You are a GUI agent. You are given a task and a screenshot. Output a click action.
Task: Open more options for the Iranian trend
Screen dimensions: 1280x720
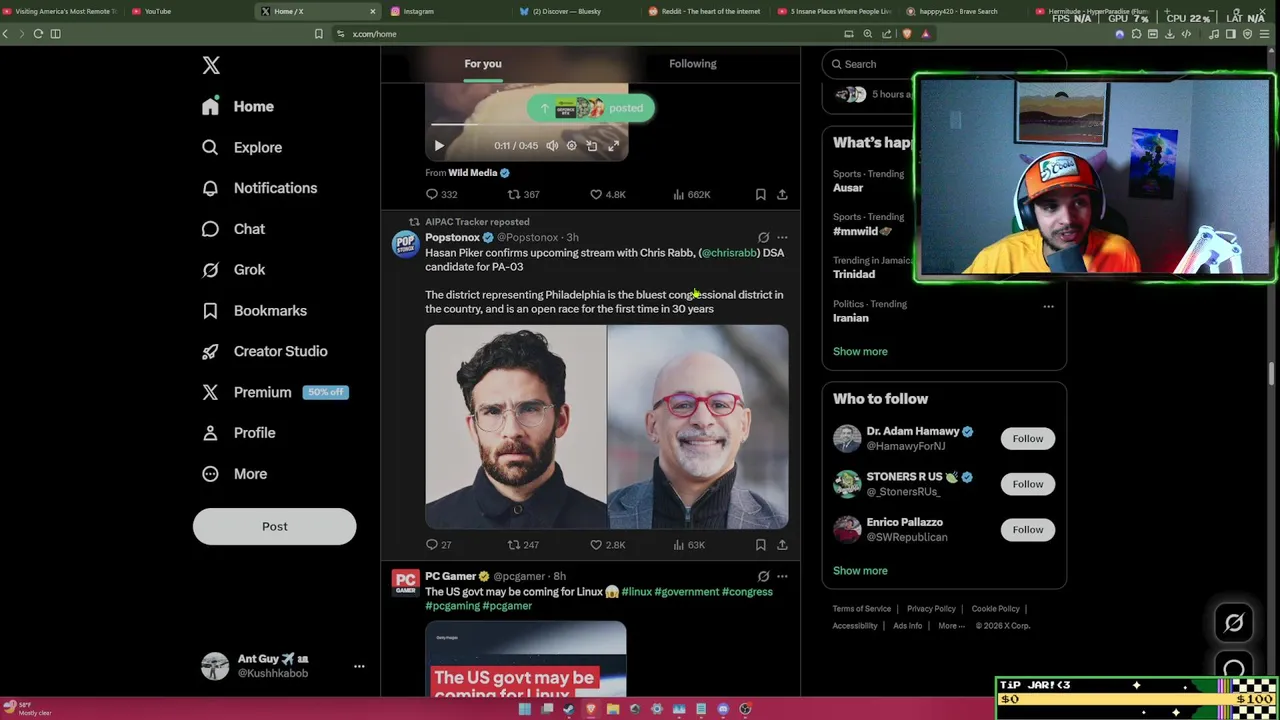(x=1048, y=306)
